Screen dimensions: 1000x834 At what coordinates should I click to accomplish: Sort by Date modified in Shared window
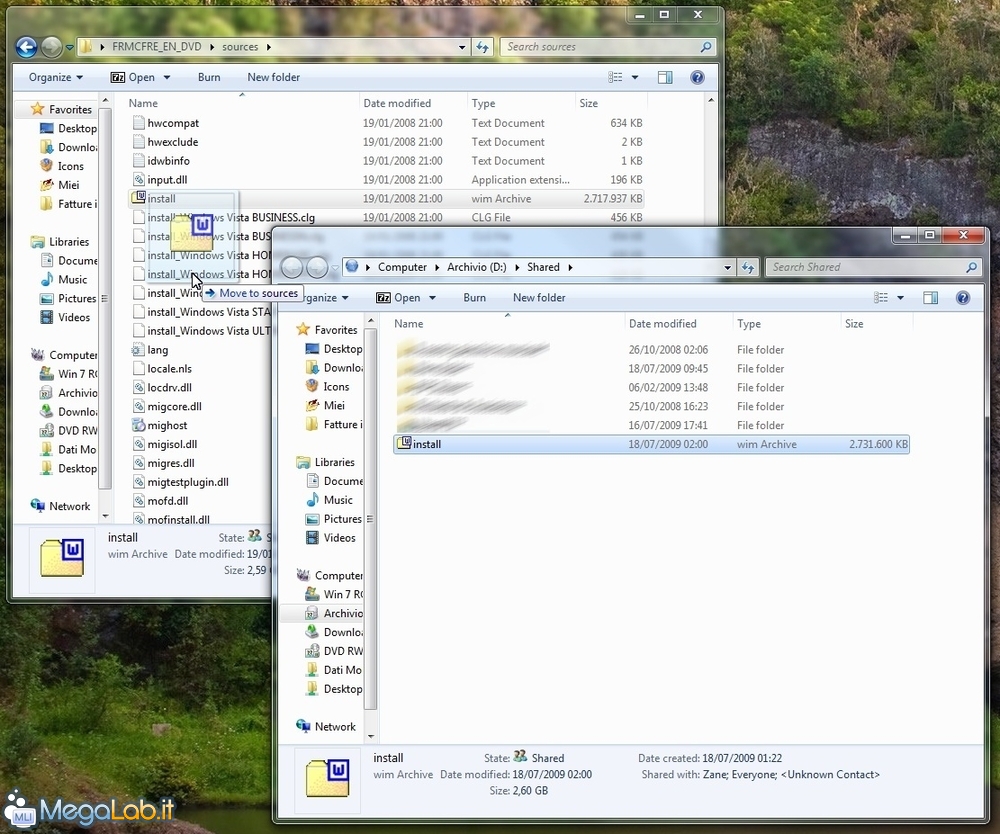coord(663,324)
